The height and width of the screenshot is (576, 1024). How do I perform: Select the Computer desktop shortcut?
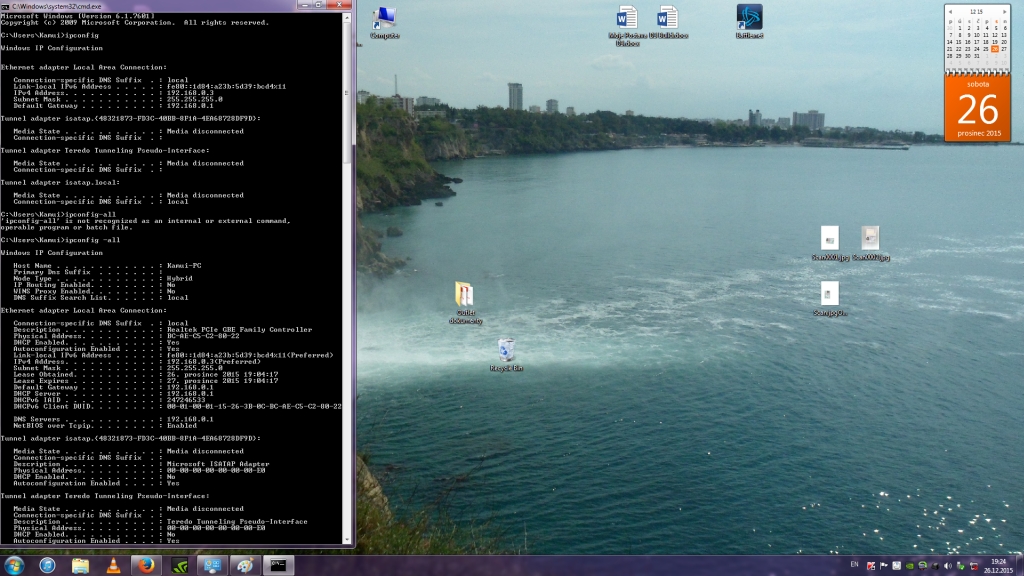coord(384,20)
